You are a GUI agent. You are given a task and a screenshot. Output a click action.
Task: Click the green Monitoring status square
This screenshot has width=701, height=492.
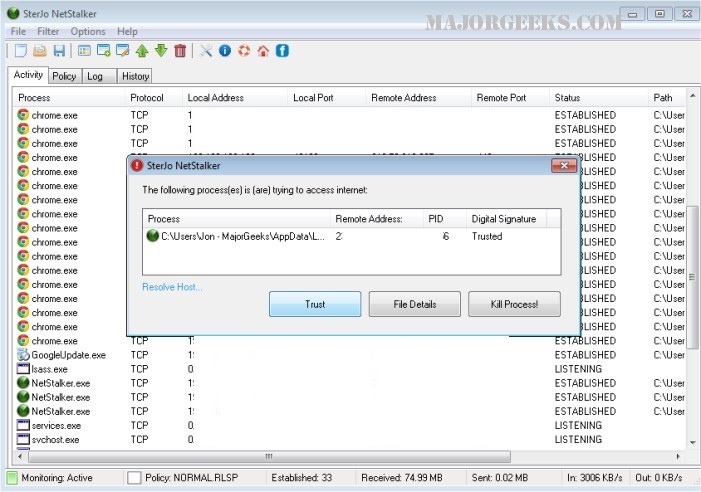tap(13, 478)
